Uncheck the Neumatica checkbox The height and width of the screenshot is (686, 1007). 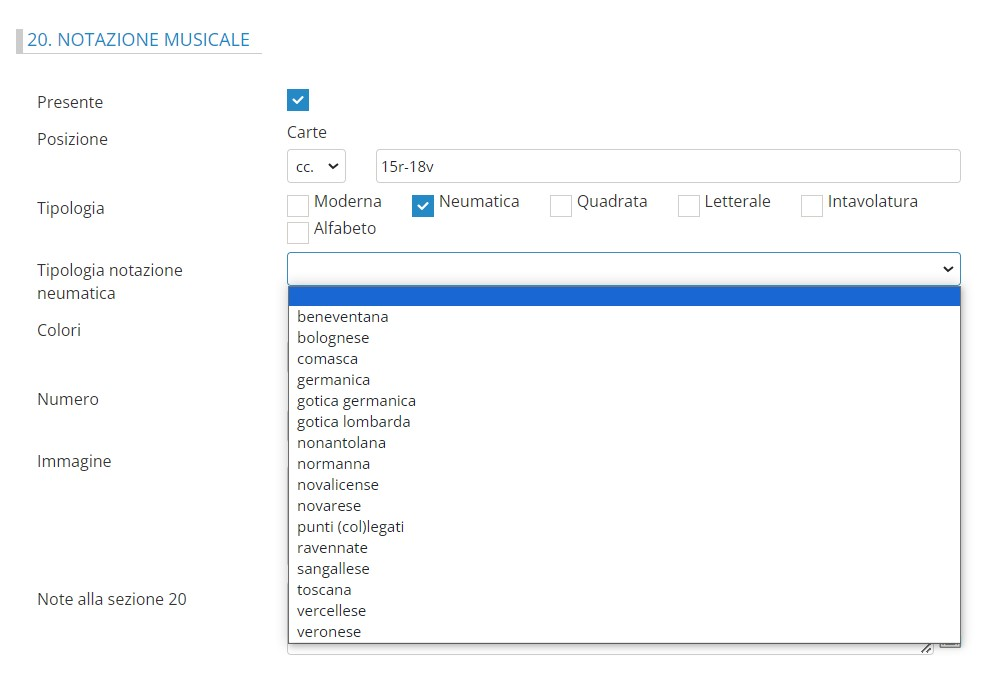tap(423, 206)
